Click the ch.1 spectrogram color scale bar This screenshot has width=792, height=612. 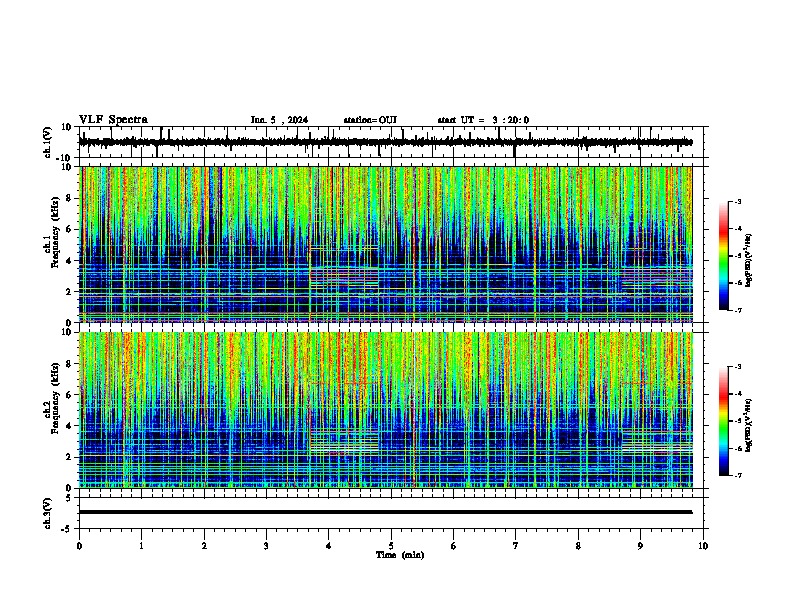(723, 256)
